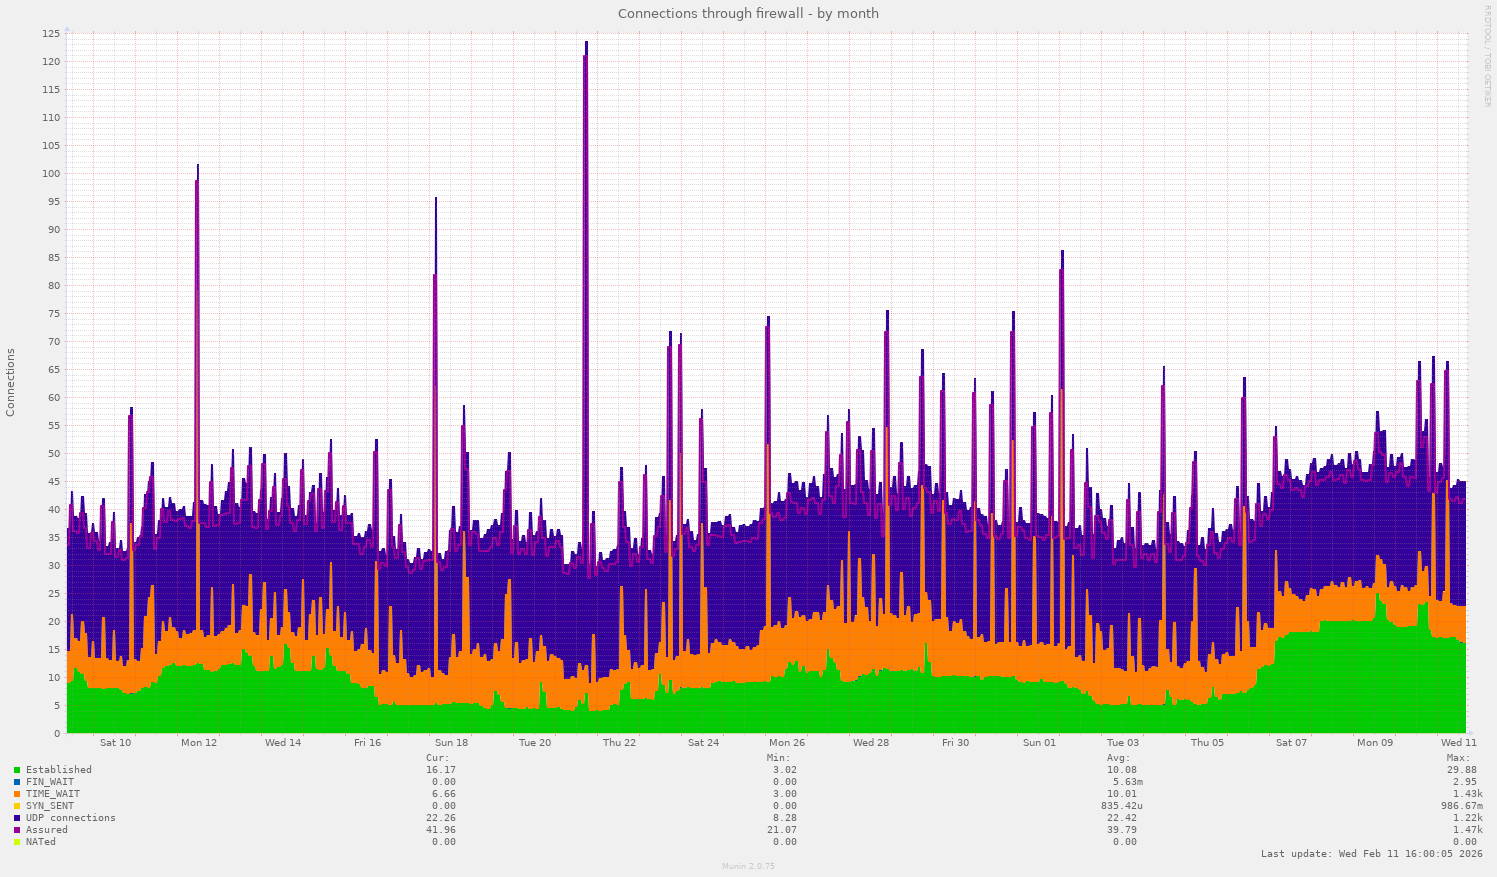
Task: Click the Munin 2.0.75 footer link
Action: click(x=748, y=866)
